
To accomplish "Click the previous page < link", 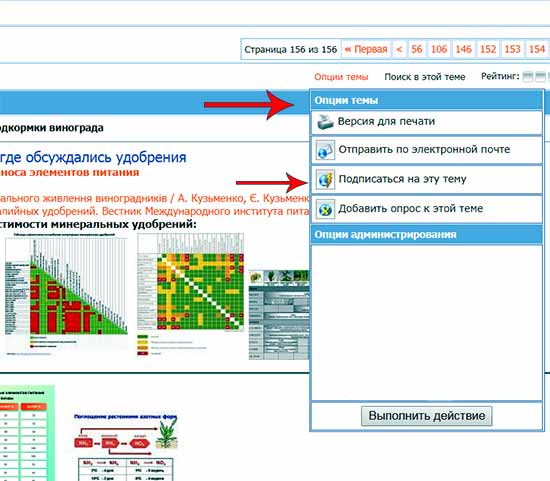I will (x=399, y=49).
